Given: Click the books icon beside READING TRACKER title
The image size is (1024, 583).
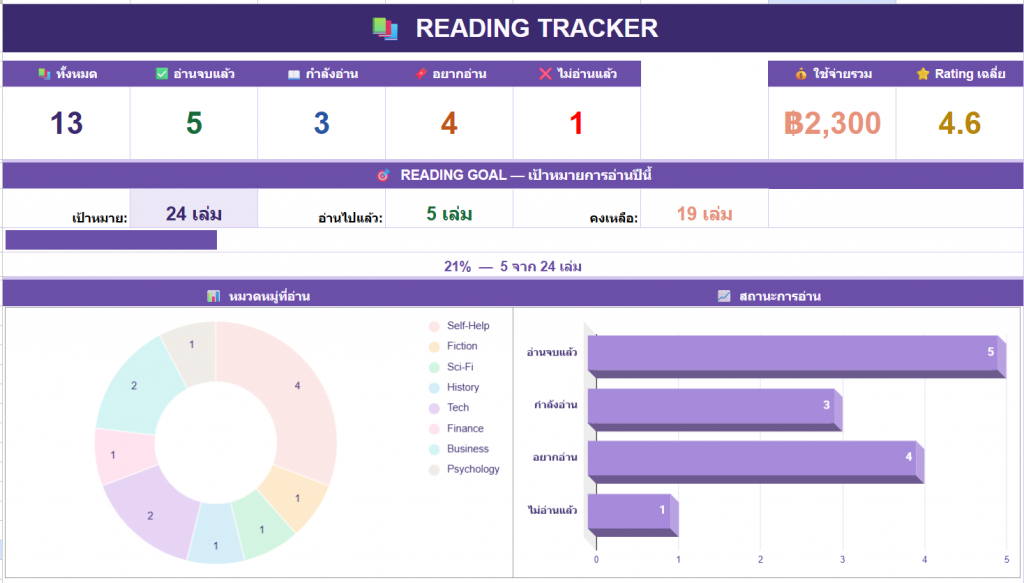Looking at the screenshot, I should [x=385, y=29].
